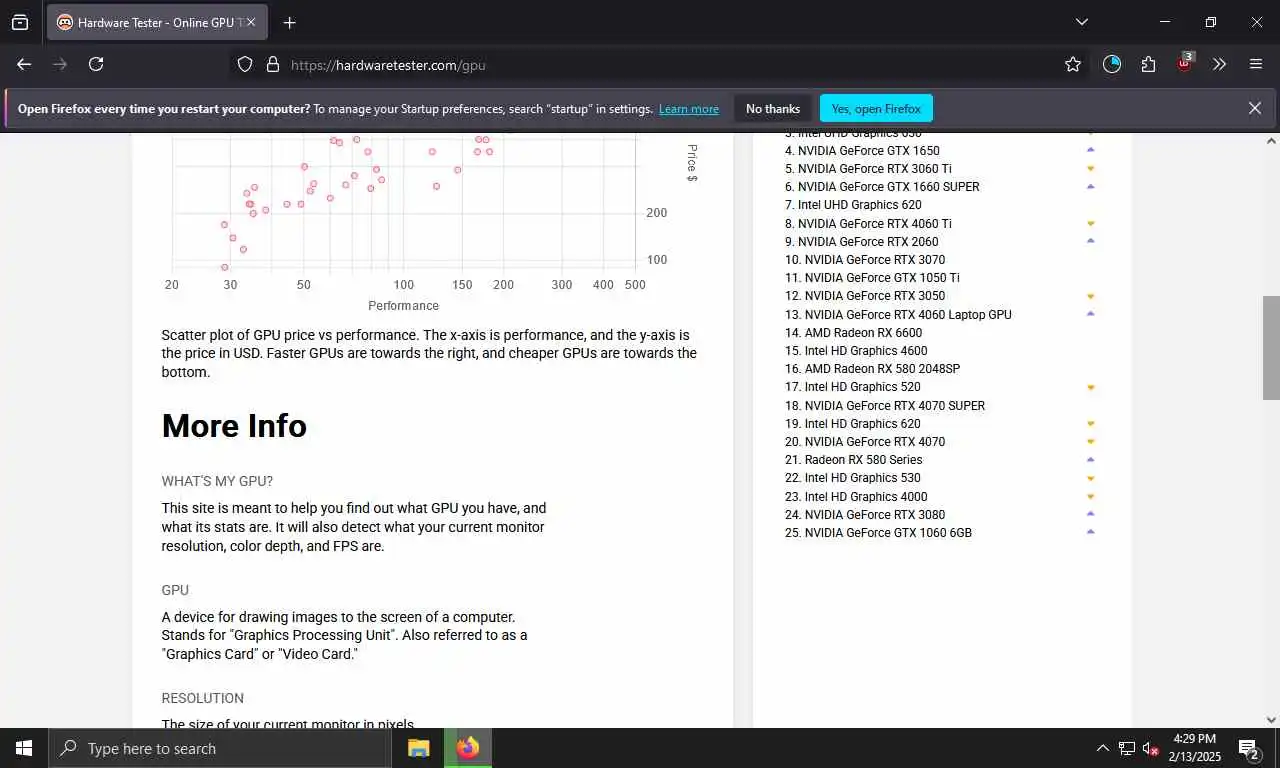Show hidden system tray icons

pos(1102,748)
